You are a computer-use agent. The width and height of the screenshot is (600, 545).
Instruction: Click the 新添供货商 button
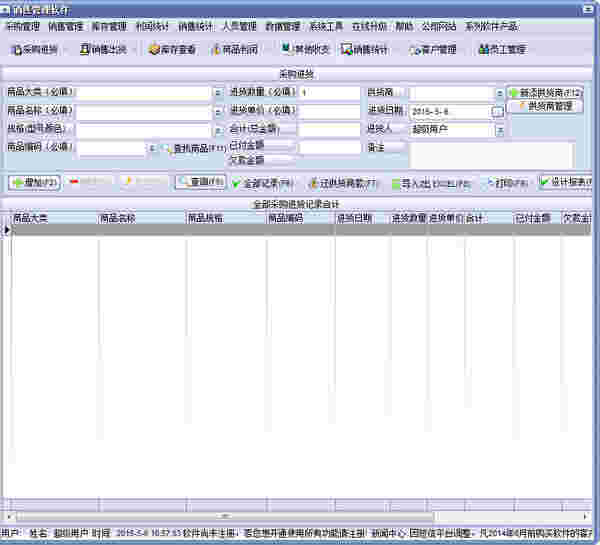(x=544, y=92)
